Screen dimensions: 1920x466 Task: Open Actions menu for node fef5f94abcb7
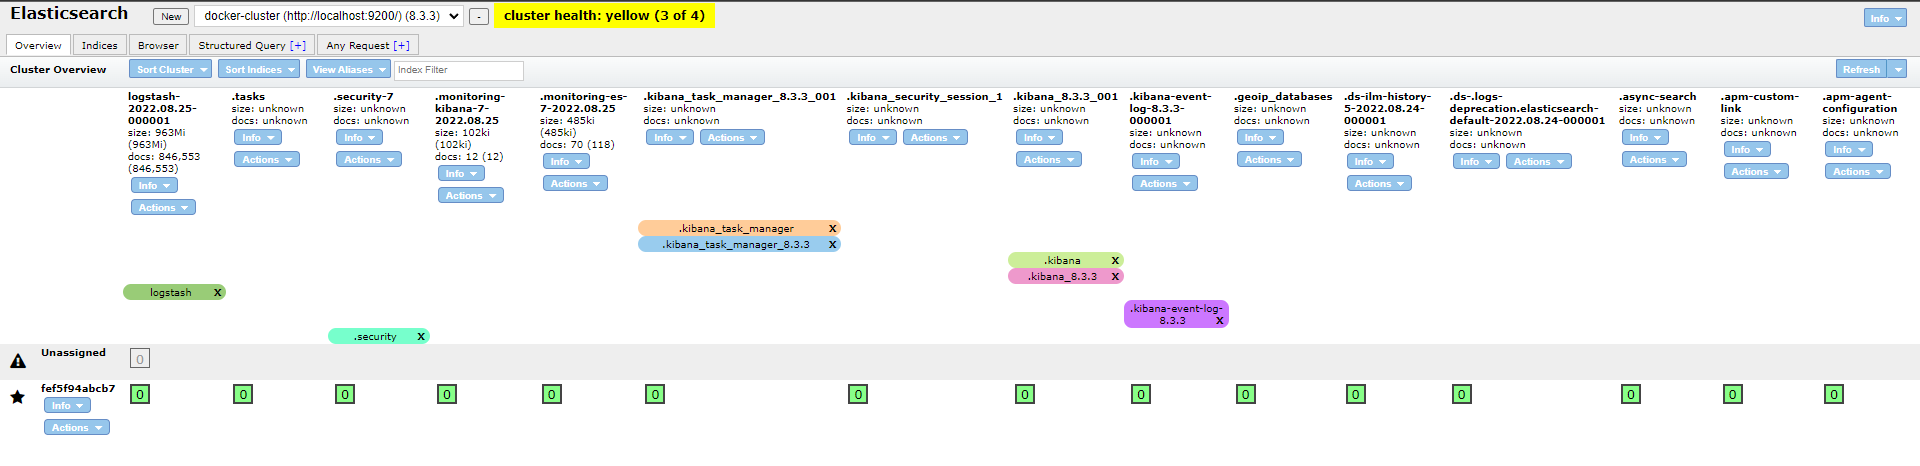(x=76, y=428)
